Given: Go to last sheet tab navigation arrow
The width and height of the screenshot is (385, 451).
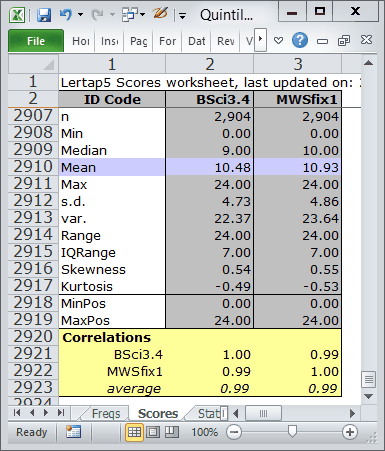Looking at the screenshot, I should coord(61,413).
